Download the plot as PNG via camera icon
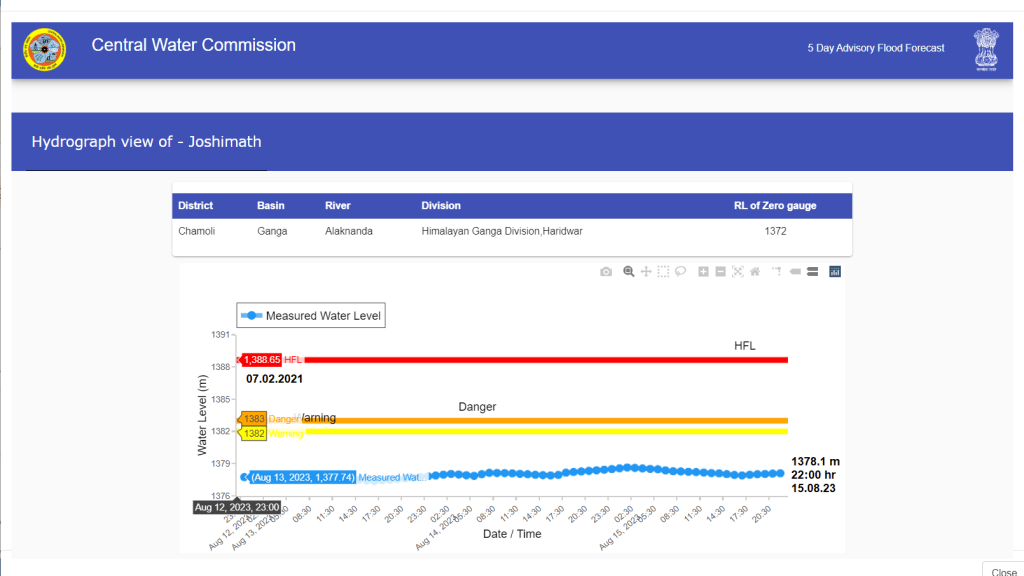1024x576 pixels. click(606, 271)
